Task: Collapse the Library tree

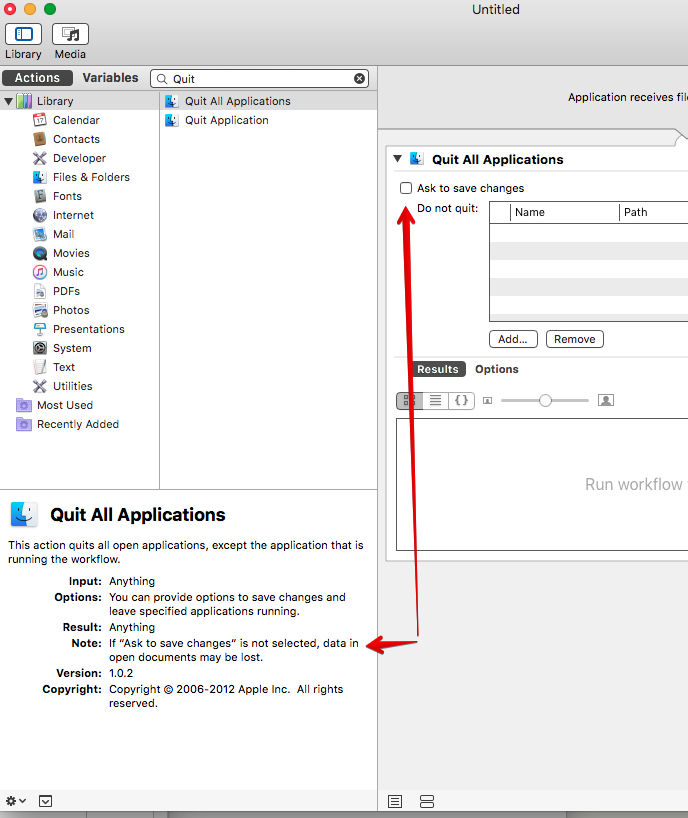Action: pyautogui.click(x=8, y=101)
